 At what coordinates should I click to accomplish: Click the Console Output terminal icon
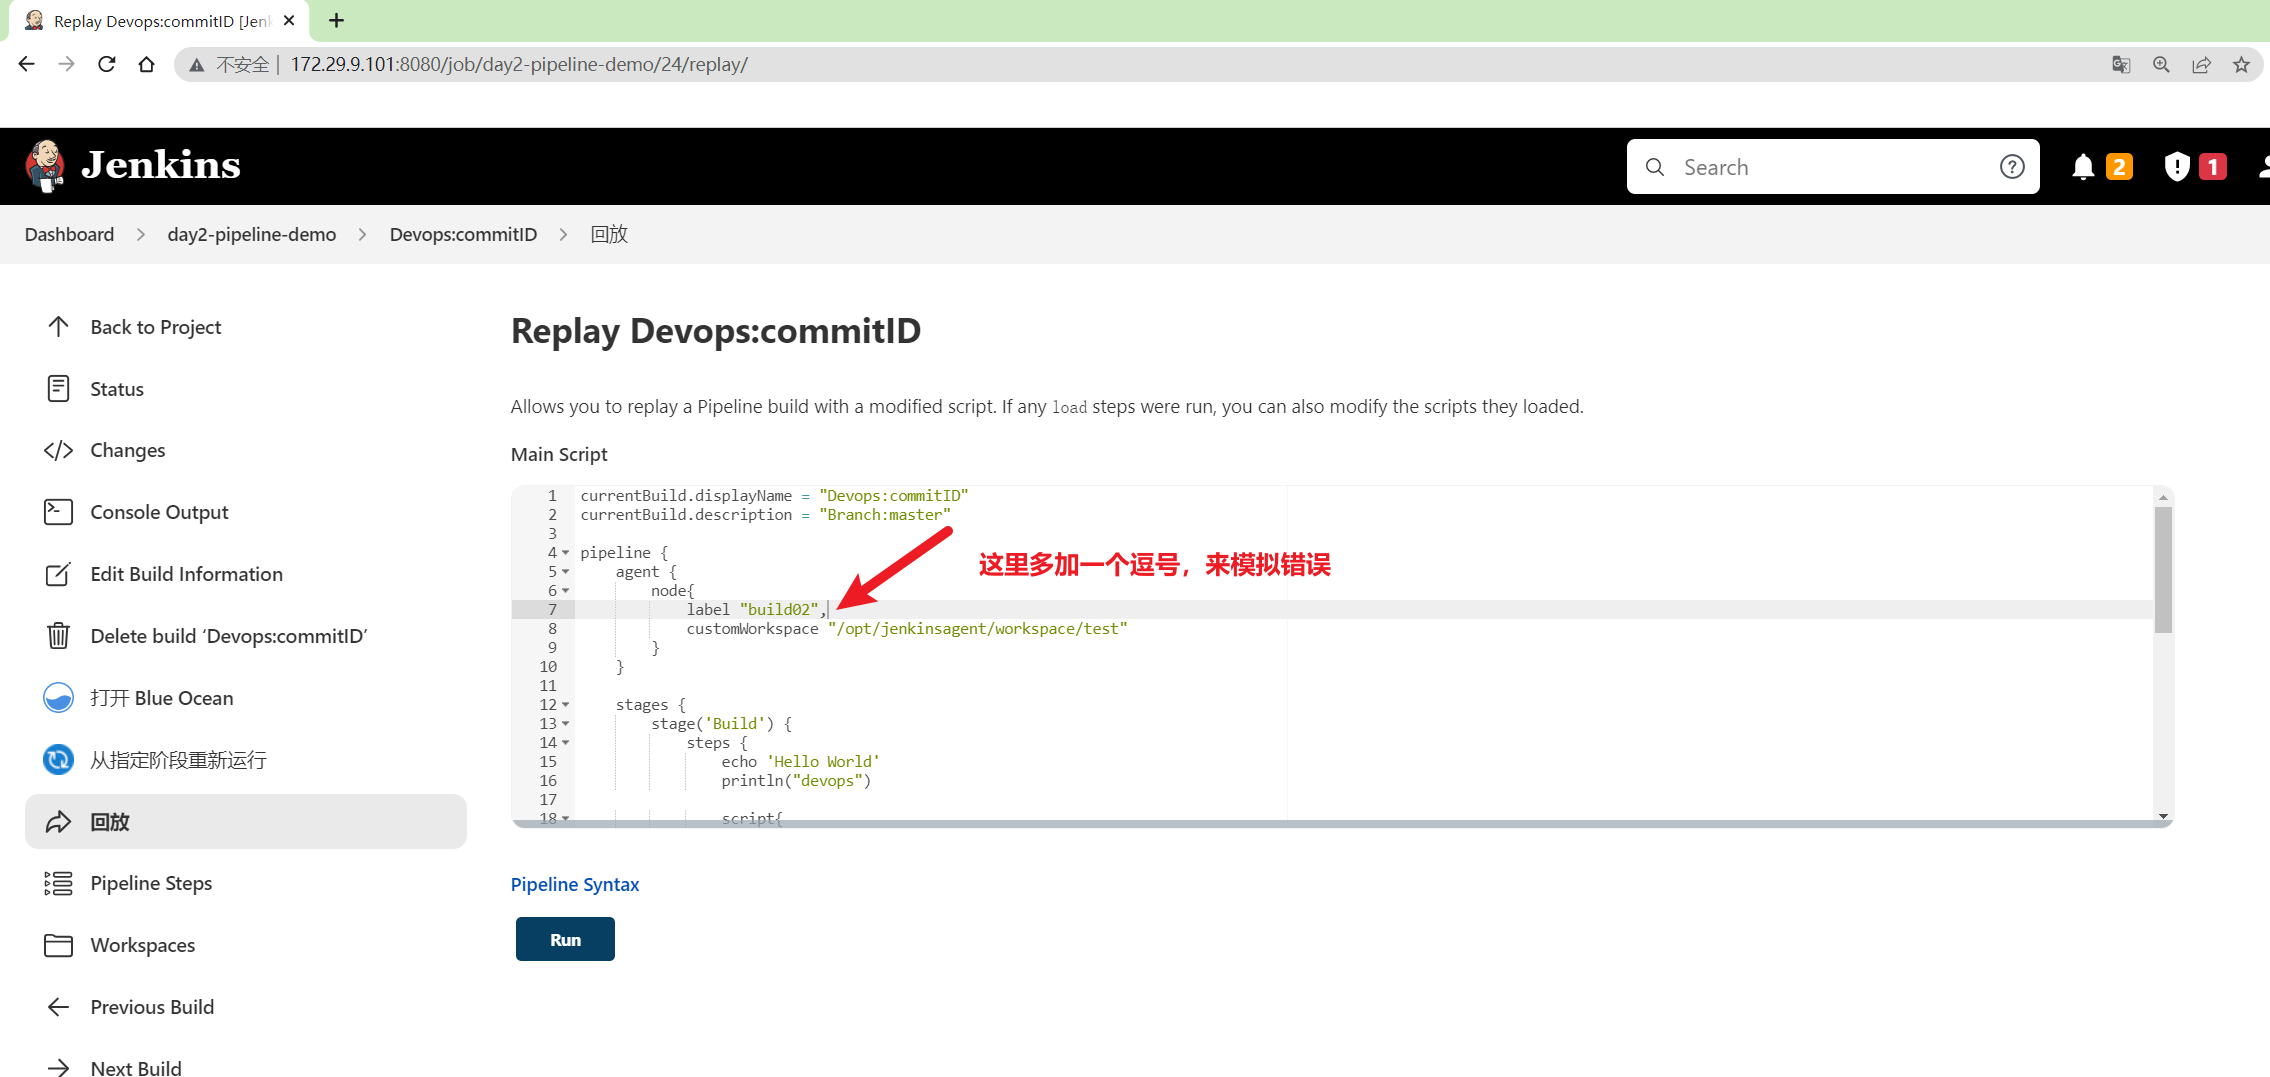[58, 512]
